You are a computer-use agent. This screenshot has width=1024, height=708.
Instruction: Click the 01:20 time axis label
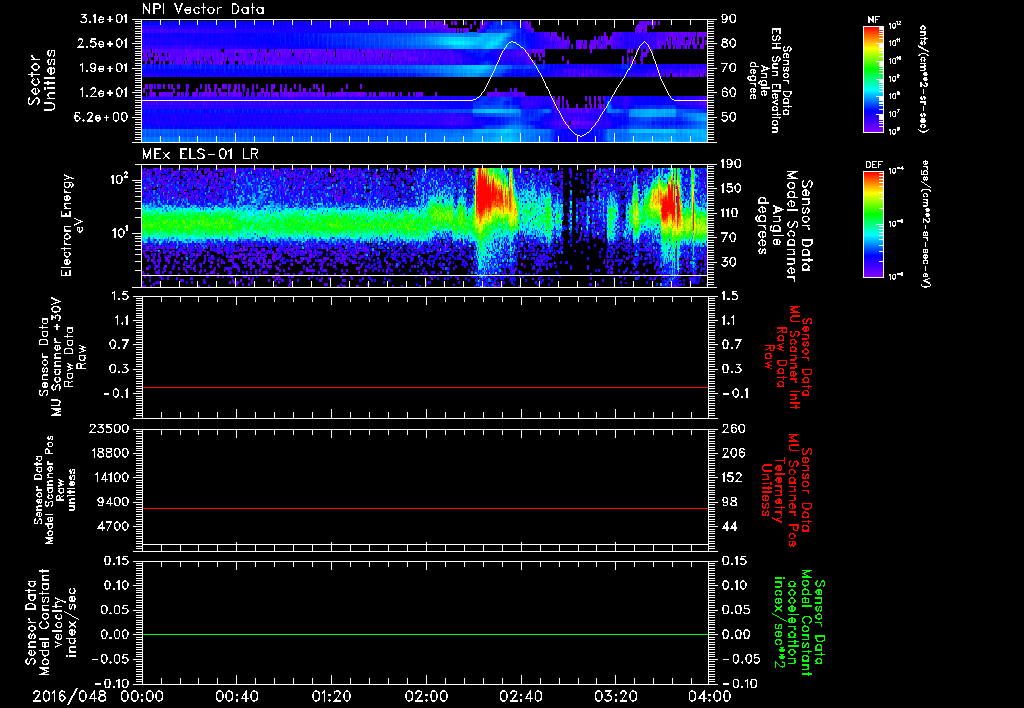click(x=331, y=696)
